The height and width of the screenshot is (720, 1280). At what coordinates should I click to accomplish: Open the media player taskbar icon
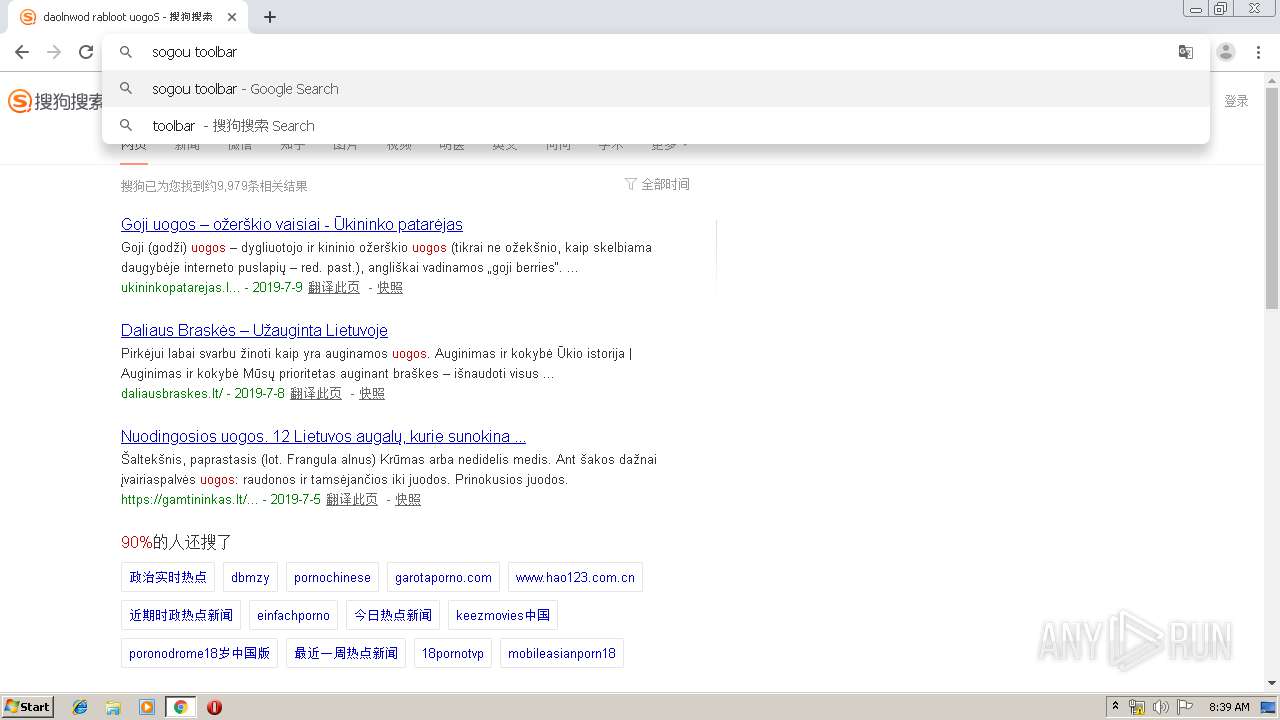pyautogui.click(x=147, y=707)
